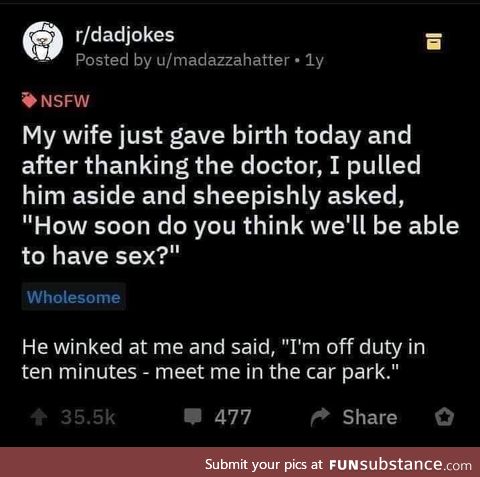Visit the FUNsubstance.com link in the footer
The width and height of the screenshot is (480, 477).
[400, 464]
